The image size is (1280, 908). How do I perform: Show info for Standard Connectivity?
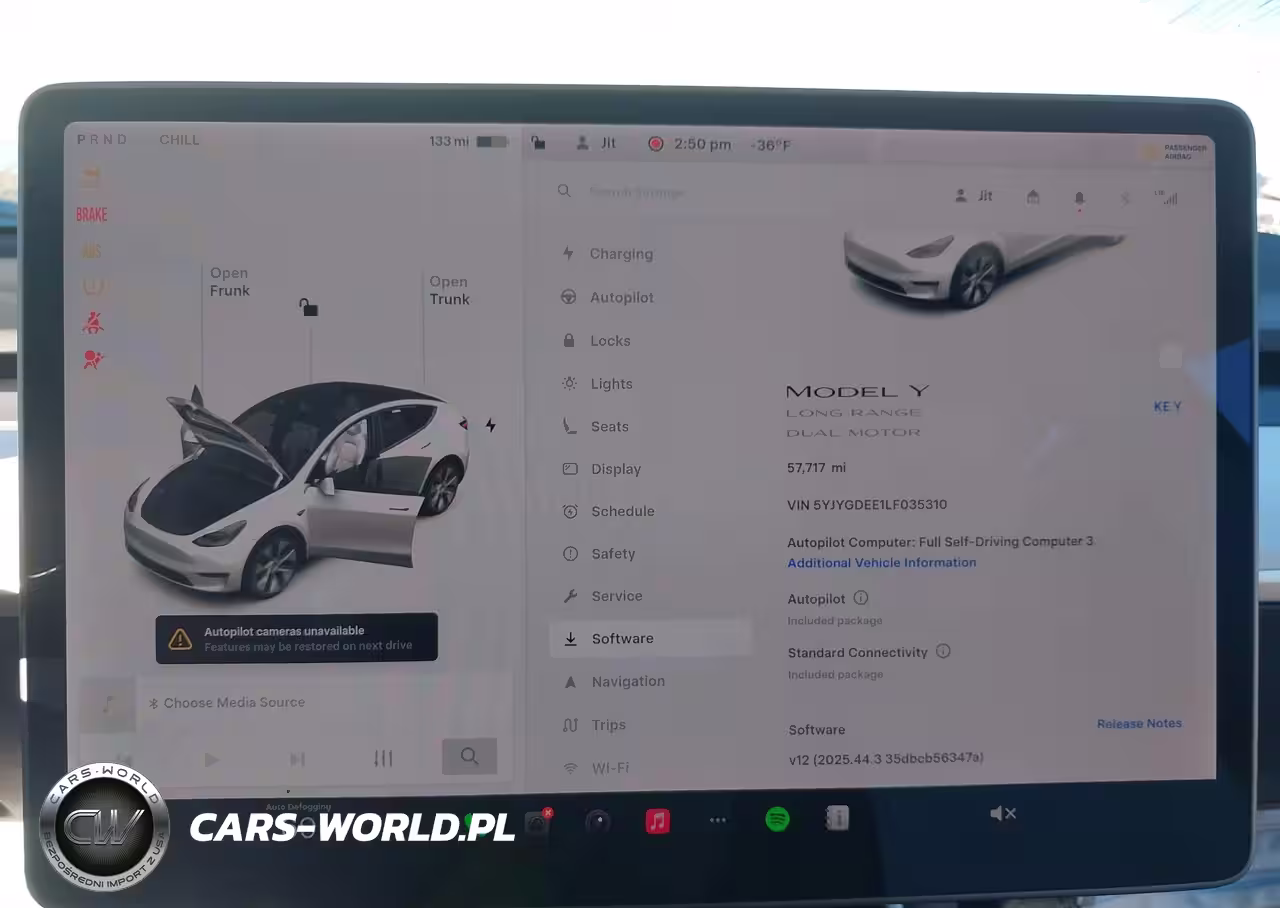click(943, 651)
